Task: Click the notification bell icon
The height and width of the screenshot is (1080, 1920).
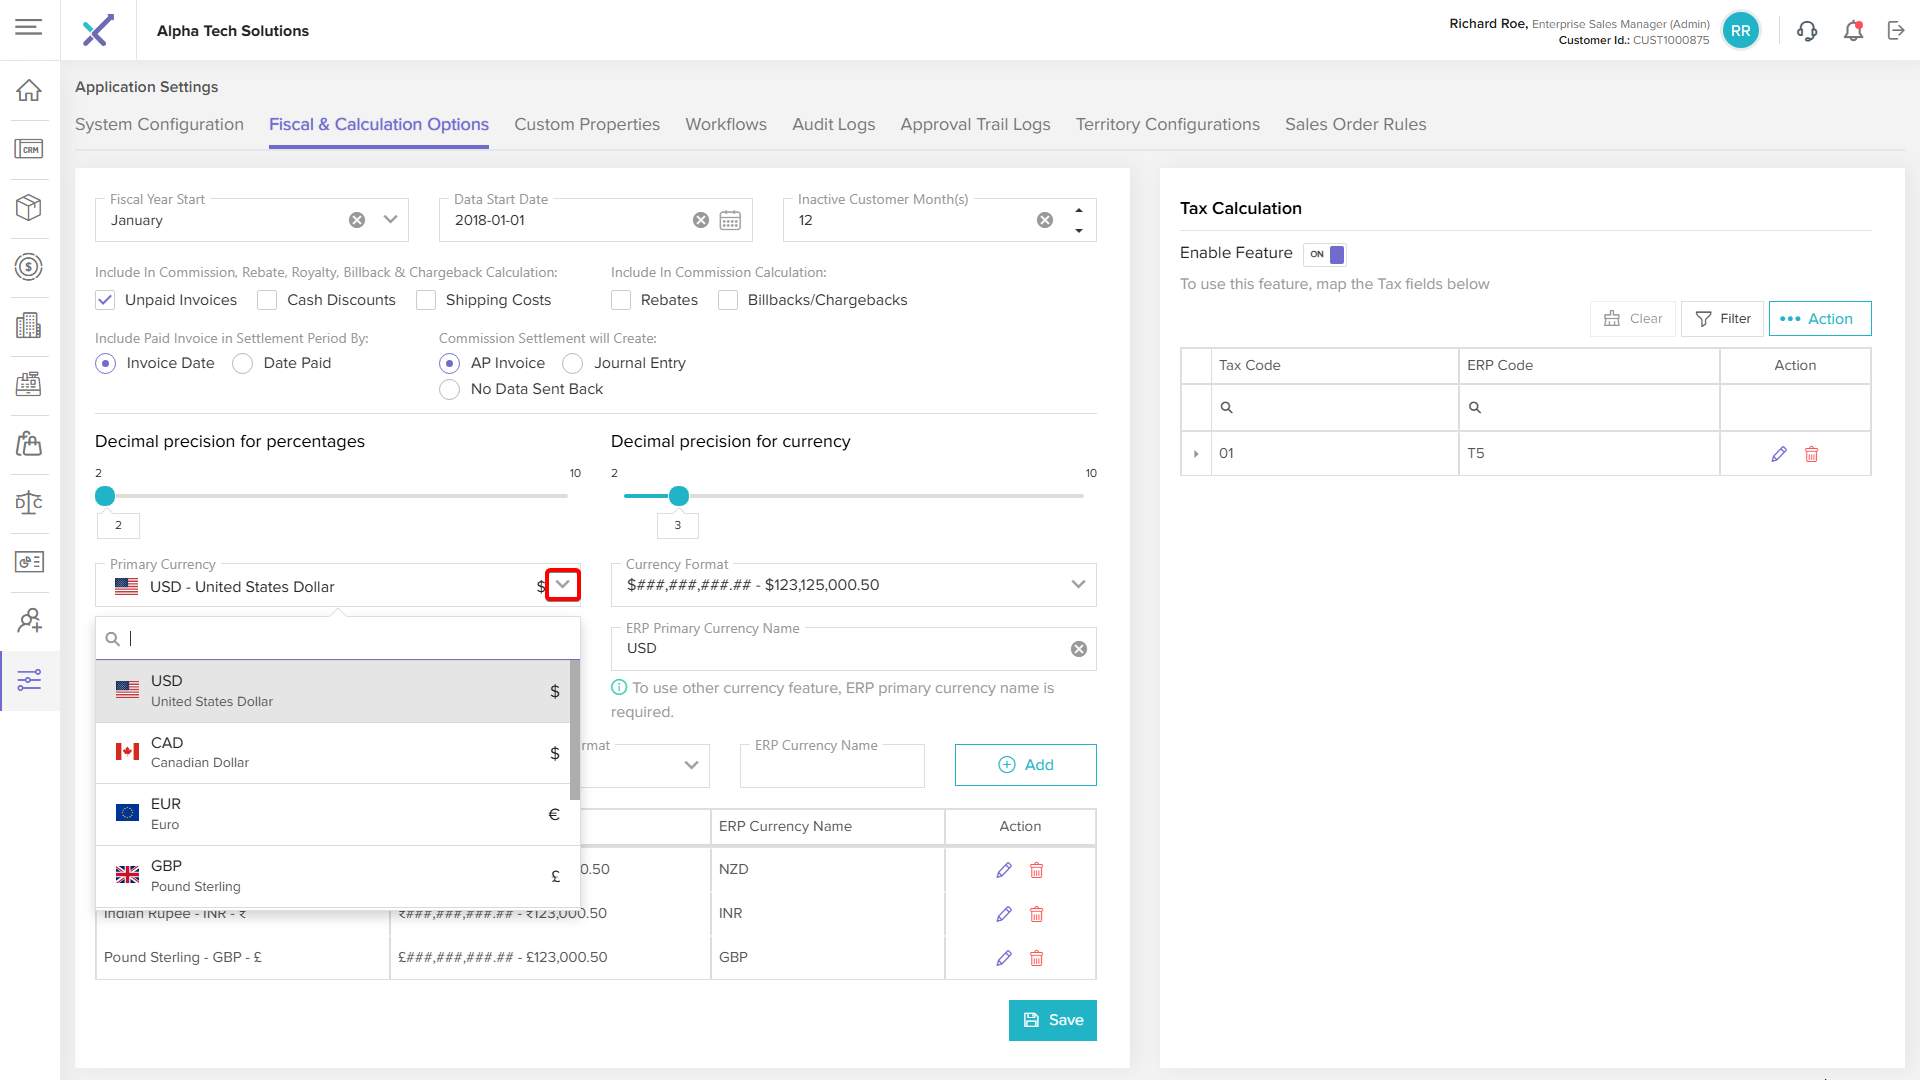Action: [1853, 31]
